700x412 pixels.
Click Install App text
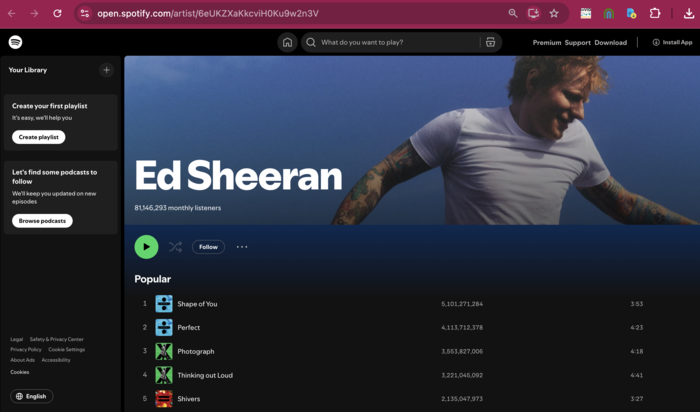point(677,42)
